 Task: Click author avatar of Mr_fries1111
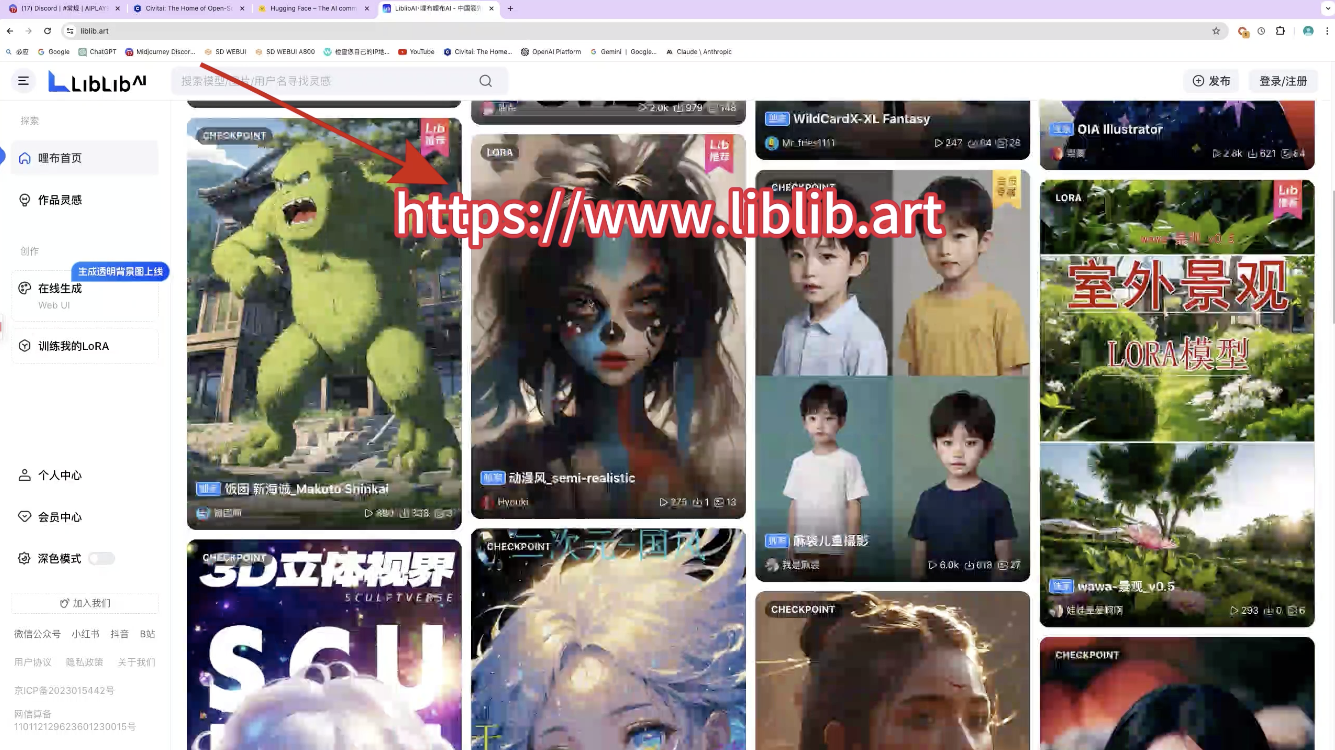771,143
